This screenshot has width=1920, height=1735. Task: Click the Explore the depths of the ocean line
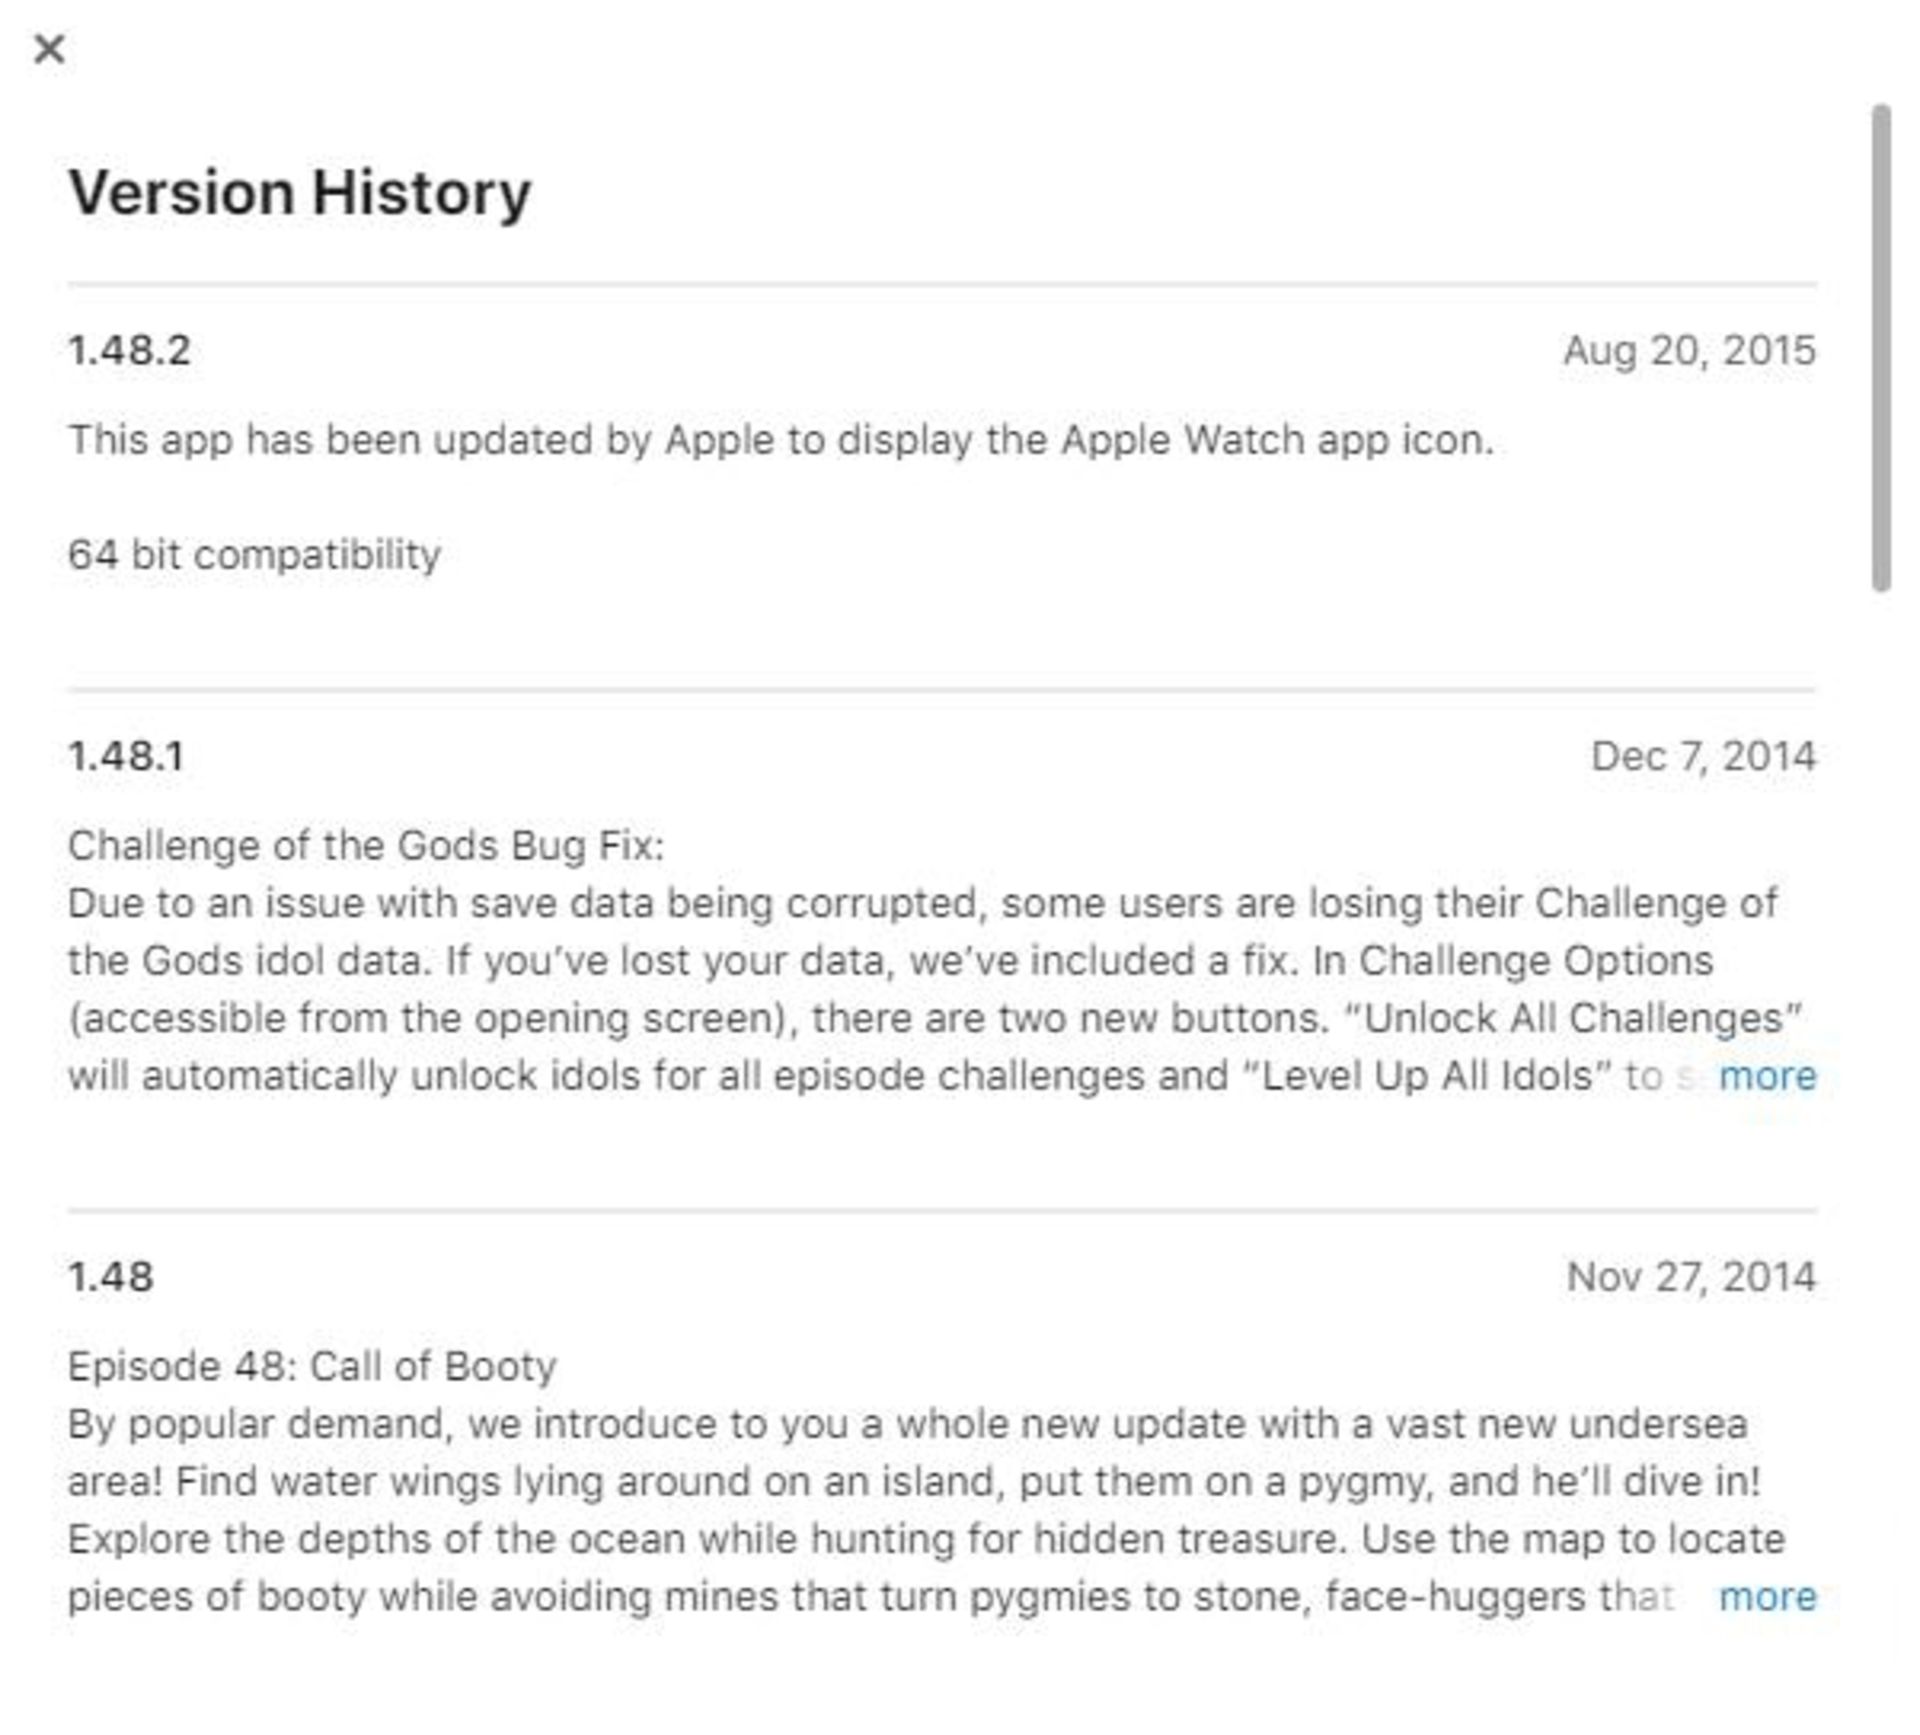(x=925, y=1539)
